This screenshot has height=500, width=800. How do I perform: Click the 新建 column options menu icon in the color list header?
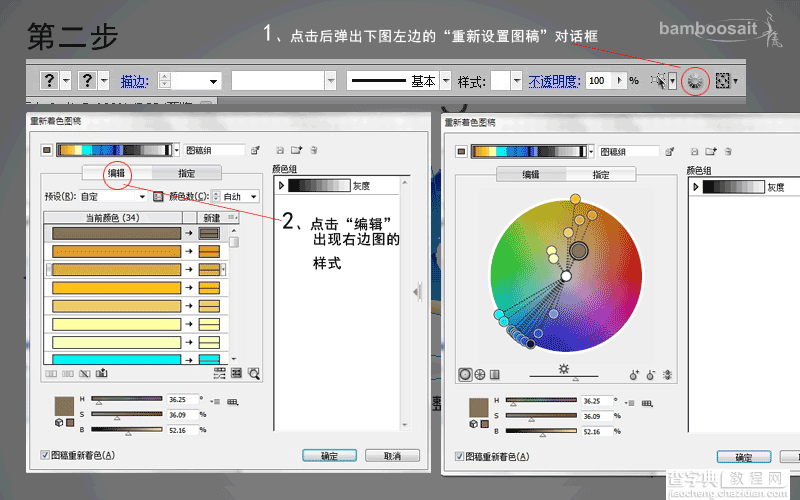click(x=232, y=217)
